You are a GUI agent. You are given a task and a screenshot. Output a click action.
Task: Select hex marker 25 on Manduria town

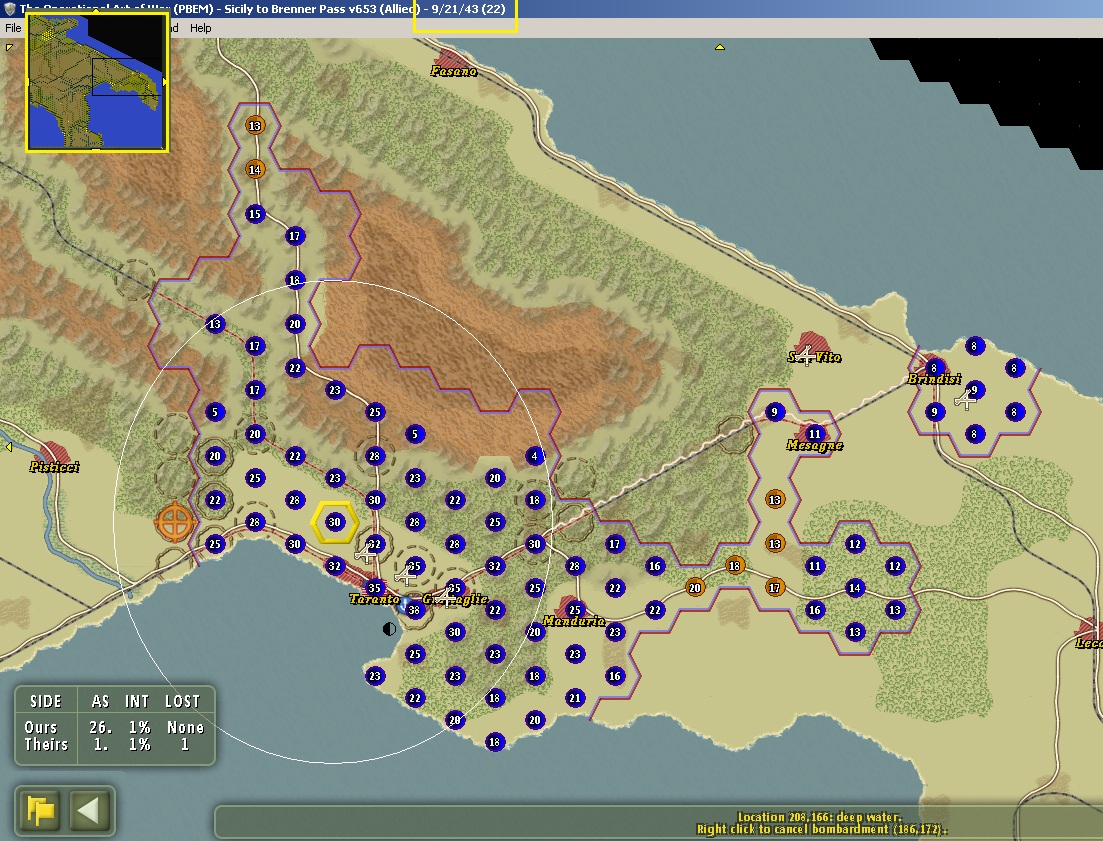click(x=575, y=610)
